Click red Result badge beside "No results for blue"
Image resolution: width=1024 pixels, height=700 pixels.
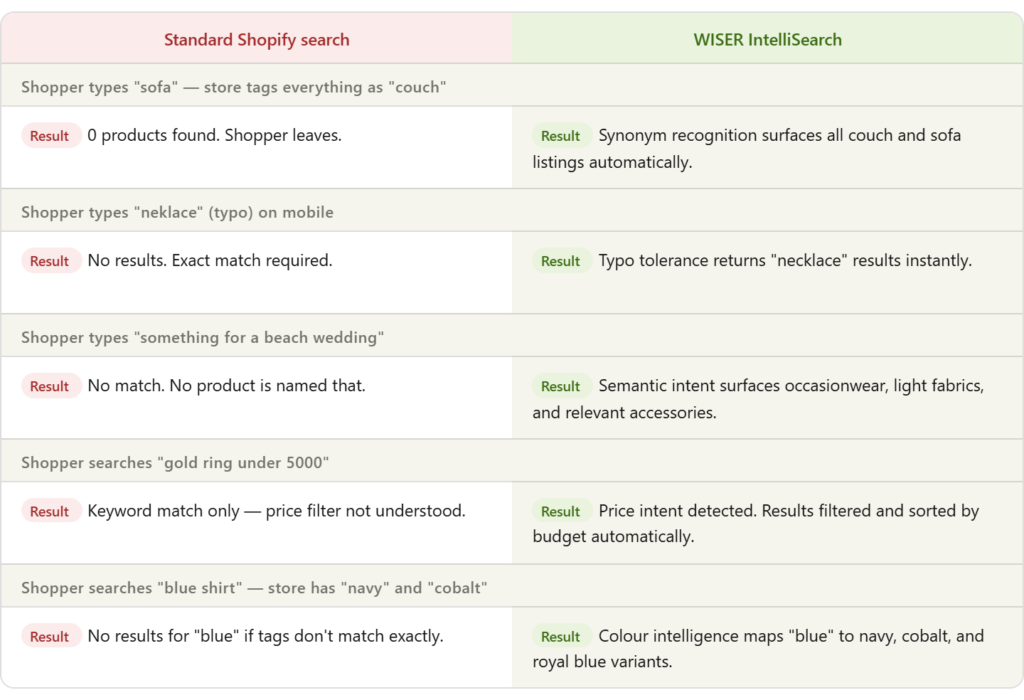click(x=50, y=636)
